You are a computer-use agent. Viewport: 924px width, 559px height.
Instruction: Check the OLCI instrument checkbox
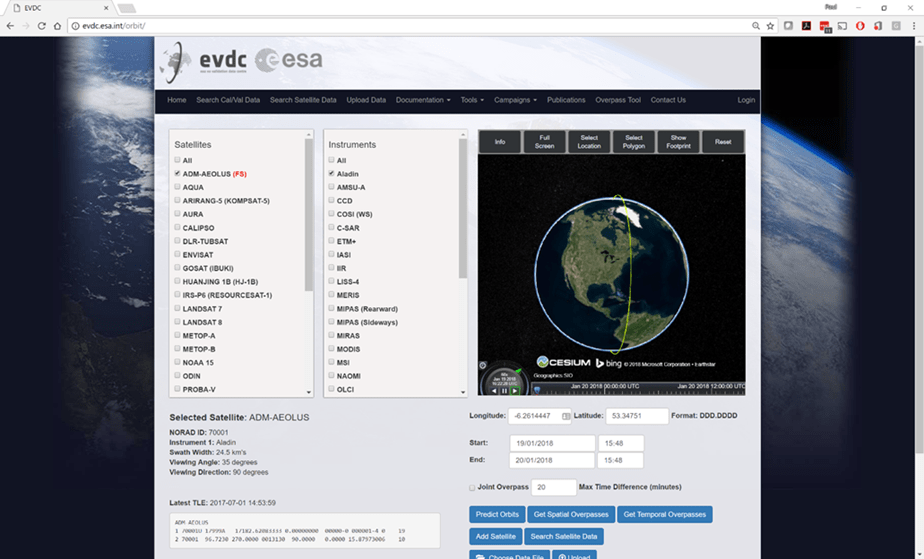(331, 389)
